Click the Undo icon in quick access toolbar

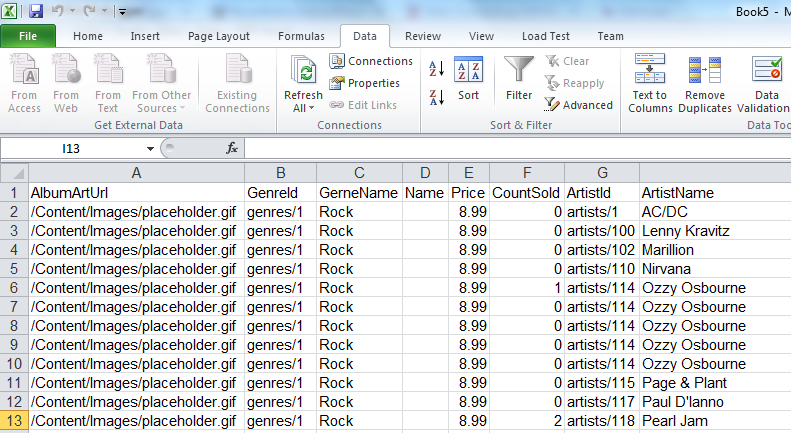point(57,11)
